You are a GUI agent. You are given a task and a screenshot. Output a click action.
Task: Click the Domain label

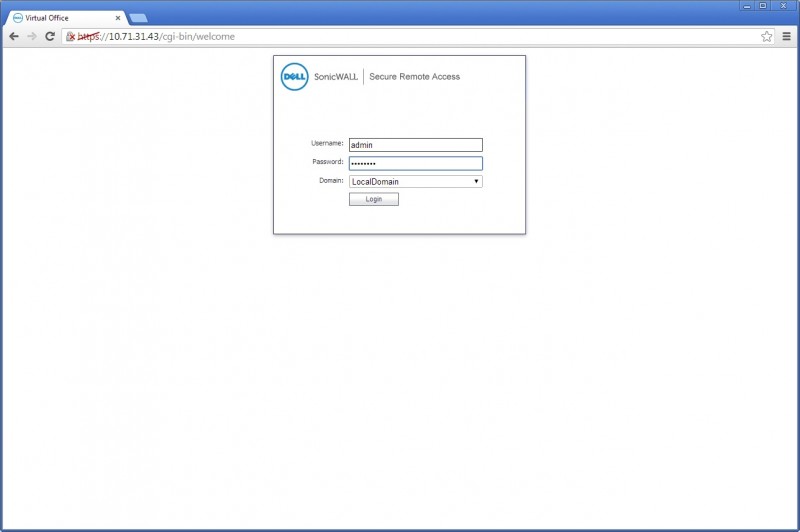pyautogui.click(x=331, y=181)
